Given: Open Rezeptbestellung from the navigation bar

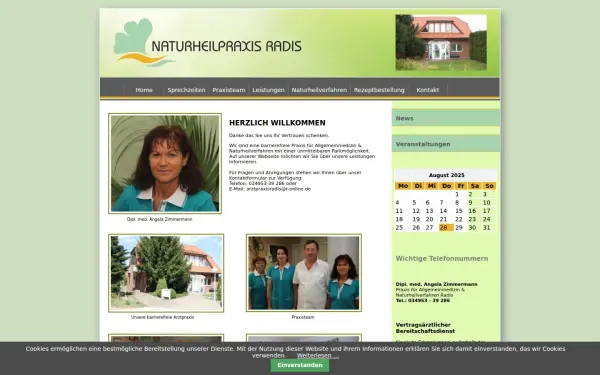Looking at the screenshot, I should point(379,90).
